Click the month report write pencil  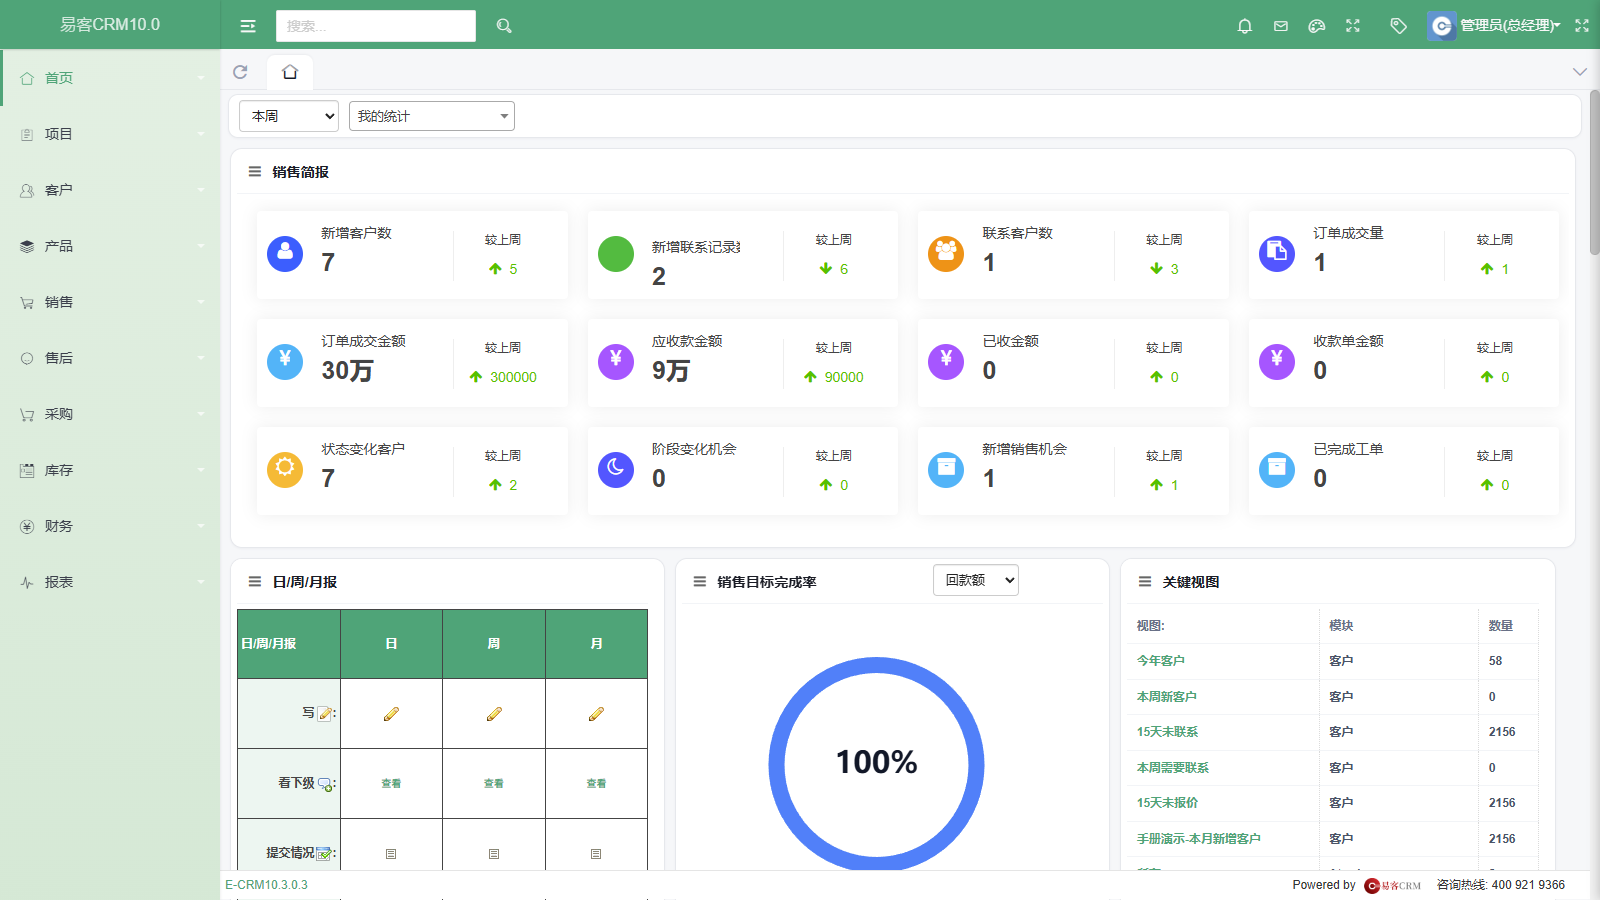click(596, 714)
